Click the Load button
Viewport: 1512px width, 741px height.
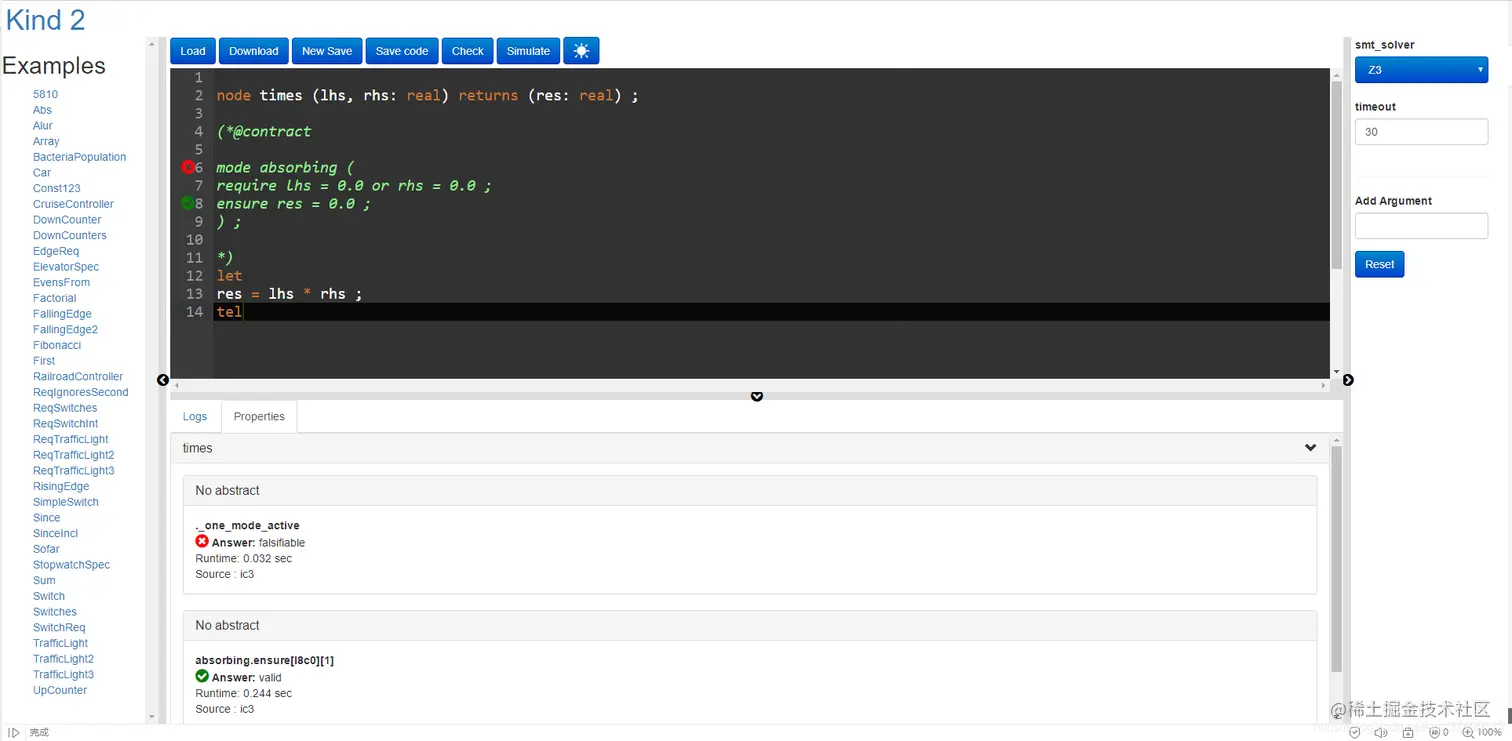[x=193, y=51]
